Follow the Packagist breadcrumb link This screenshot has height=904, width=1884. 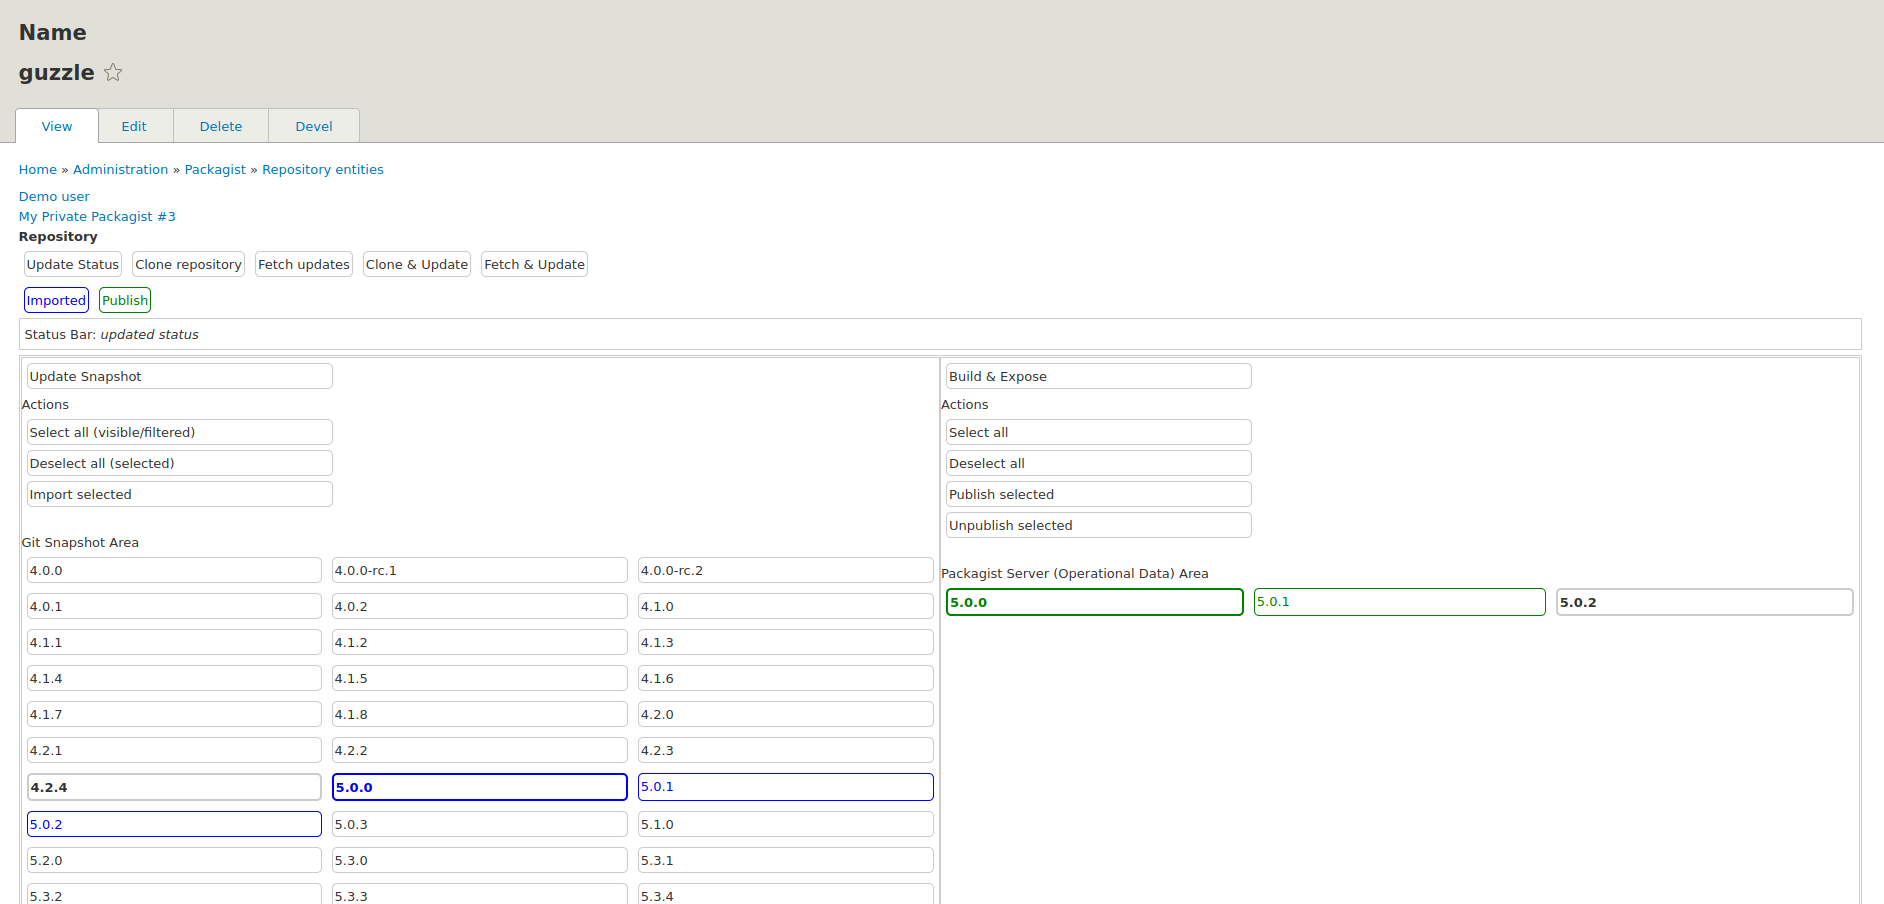(x=215, y=170)
